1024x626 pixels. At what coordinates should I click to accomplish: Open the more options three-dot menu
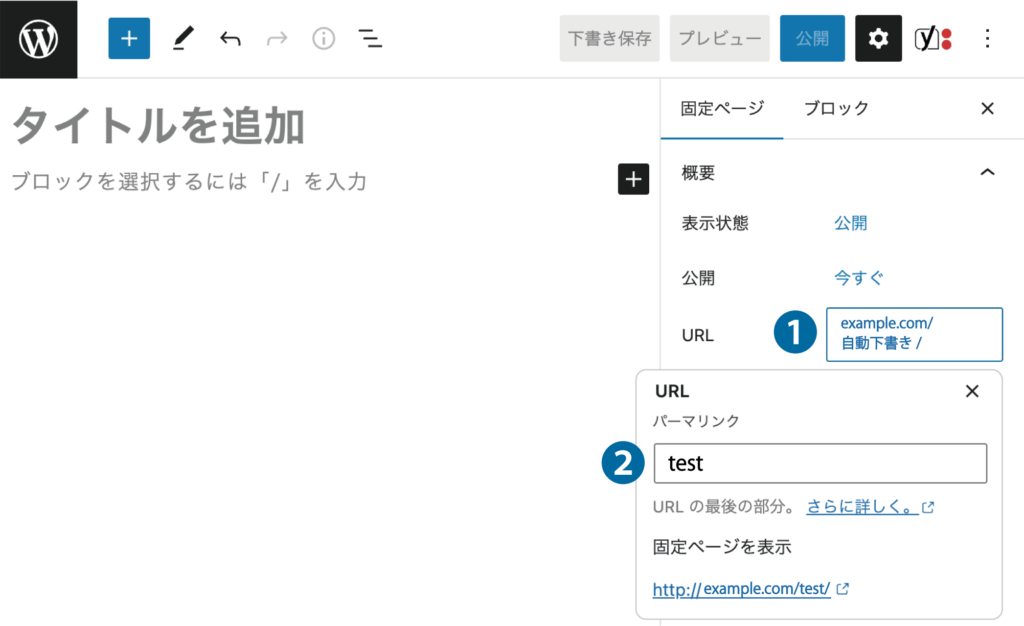[x=988, y=38]
